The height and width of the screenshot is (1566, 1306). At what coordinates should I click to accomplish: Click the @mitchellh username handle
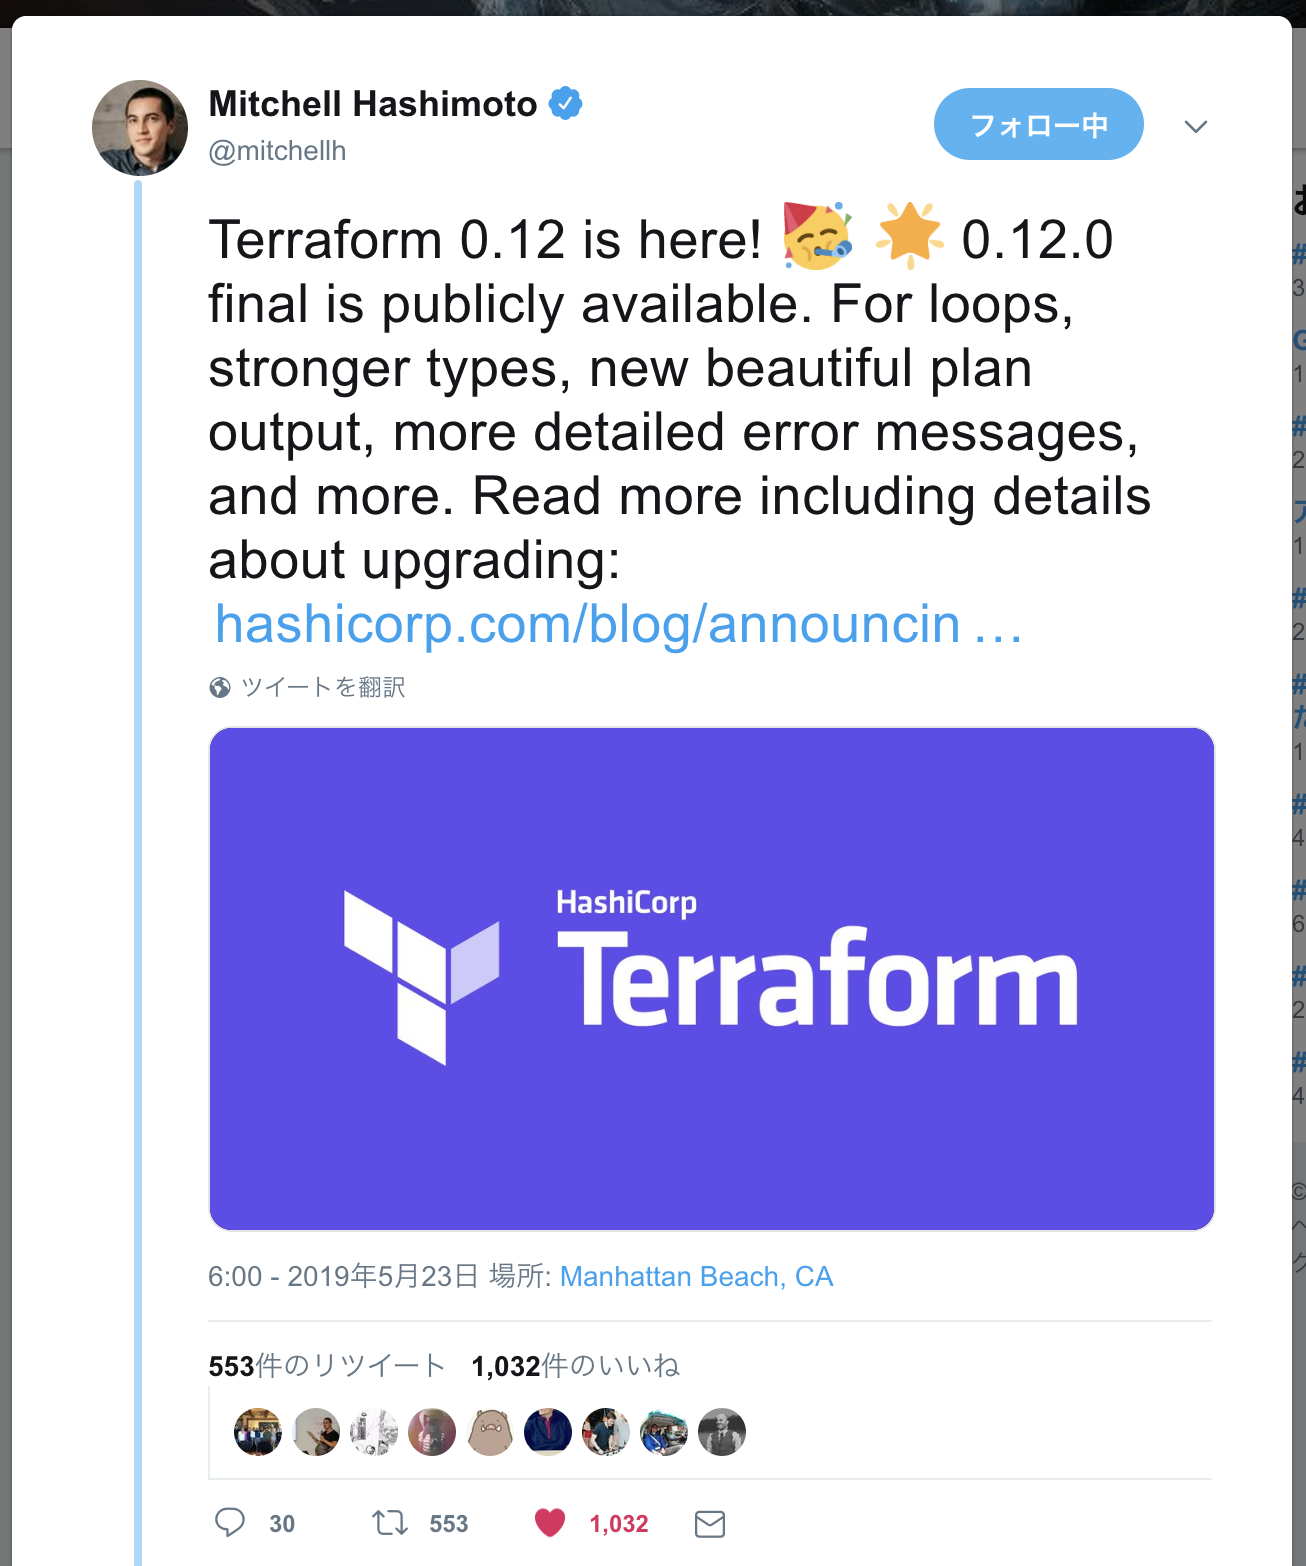point(278,151)
